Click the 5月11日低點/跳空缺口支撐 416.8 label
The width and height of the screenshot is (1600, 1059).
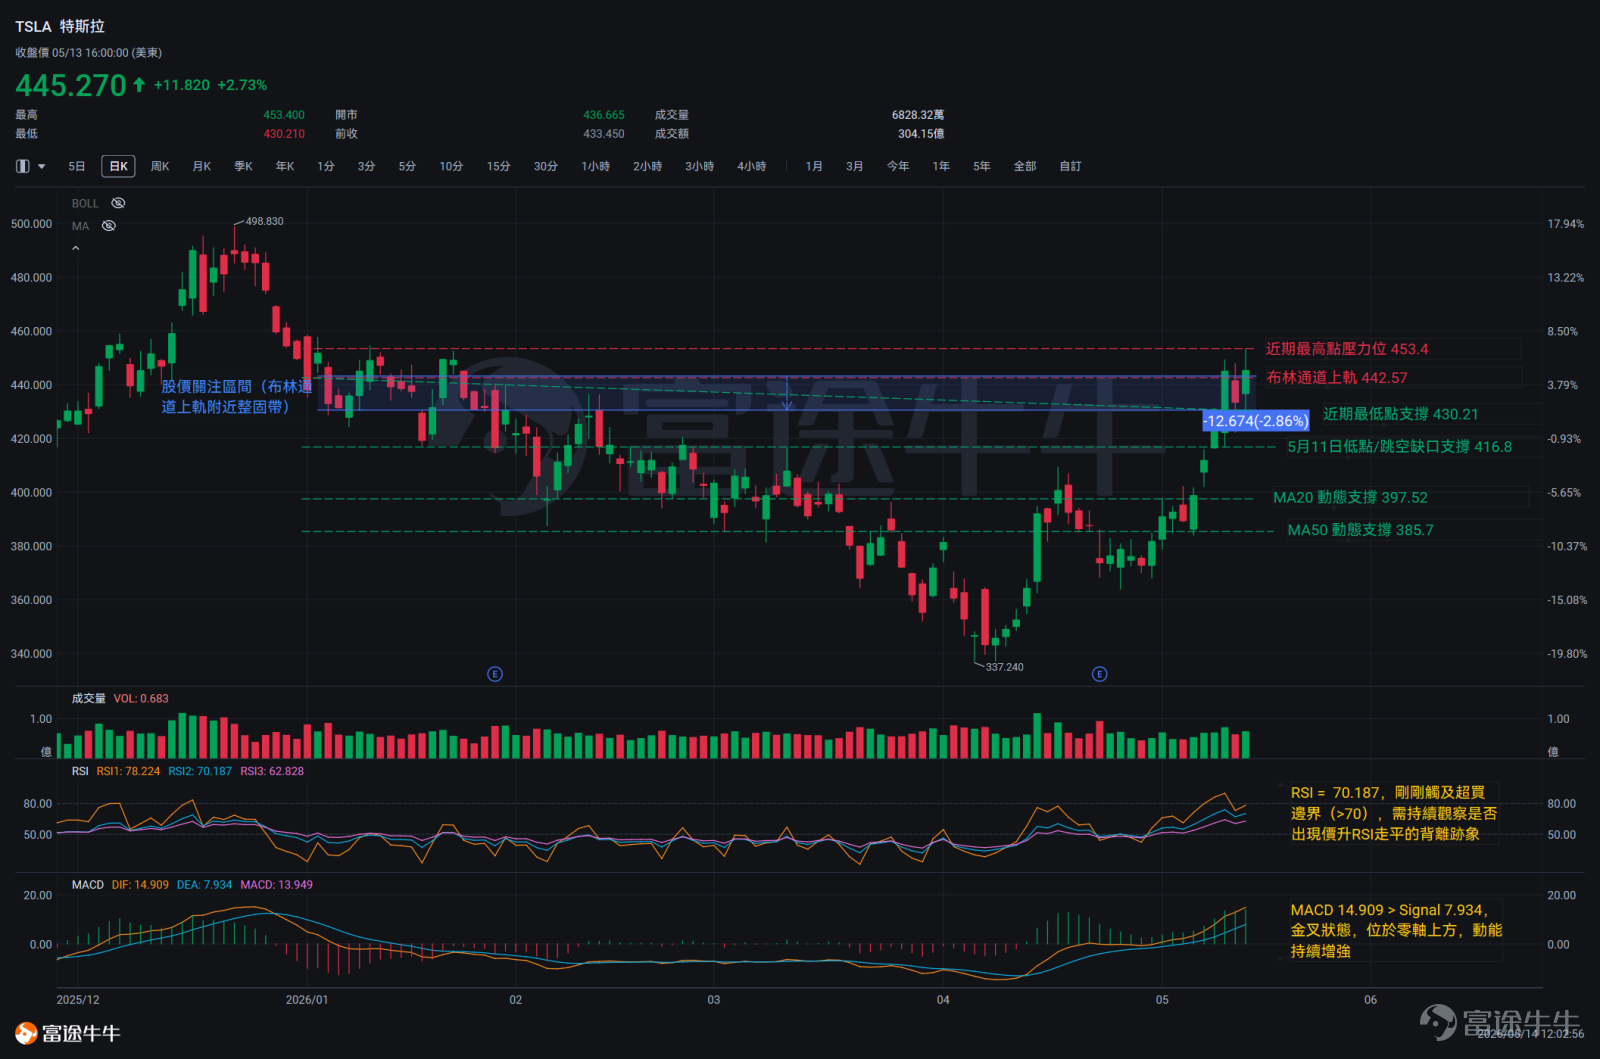click(x=1399, y=447)
